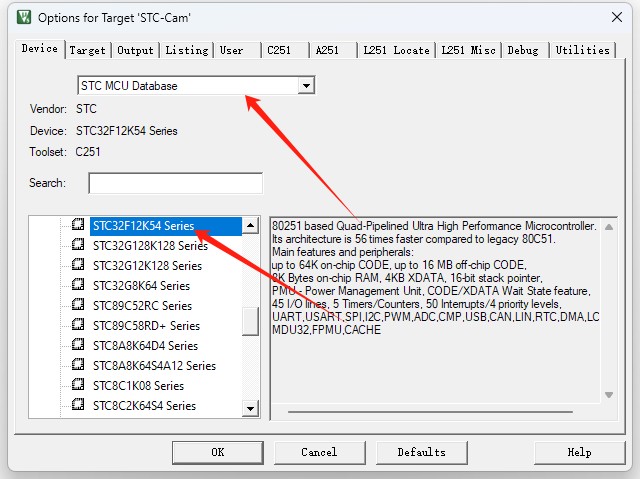Confirm with the OK button

pyautogui.click(x=218, y=452)
